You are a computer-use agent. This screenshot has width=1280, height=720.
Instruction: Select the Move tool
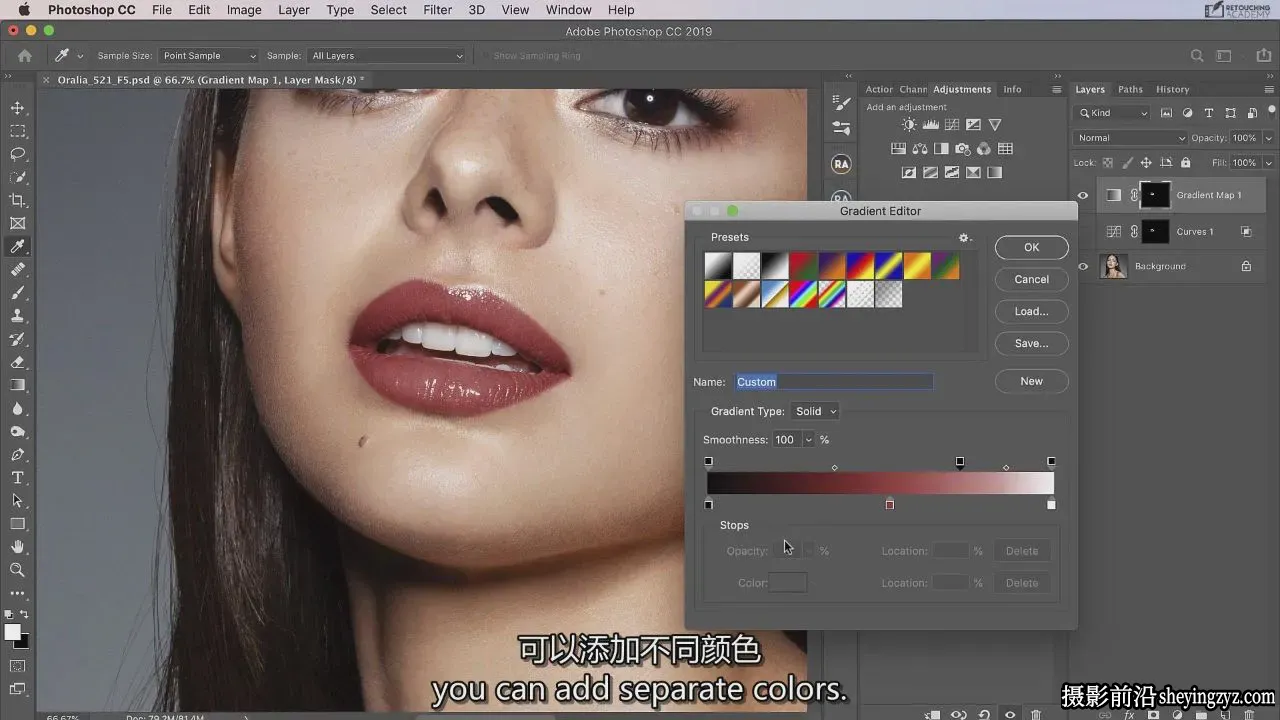pos(17,108)
